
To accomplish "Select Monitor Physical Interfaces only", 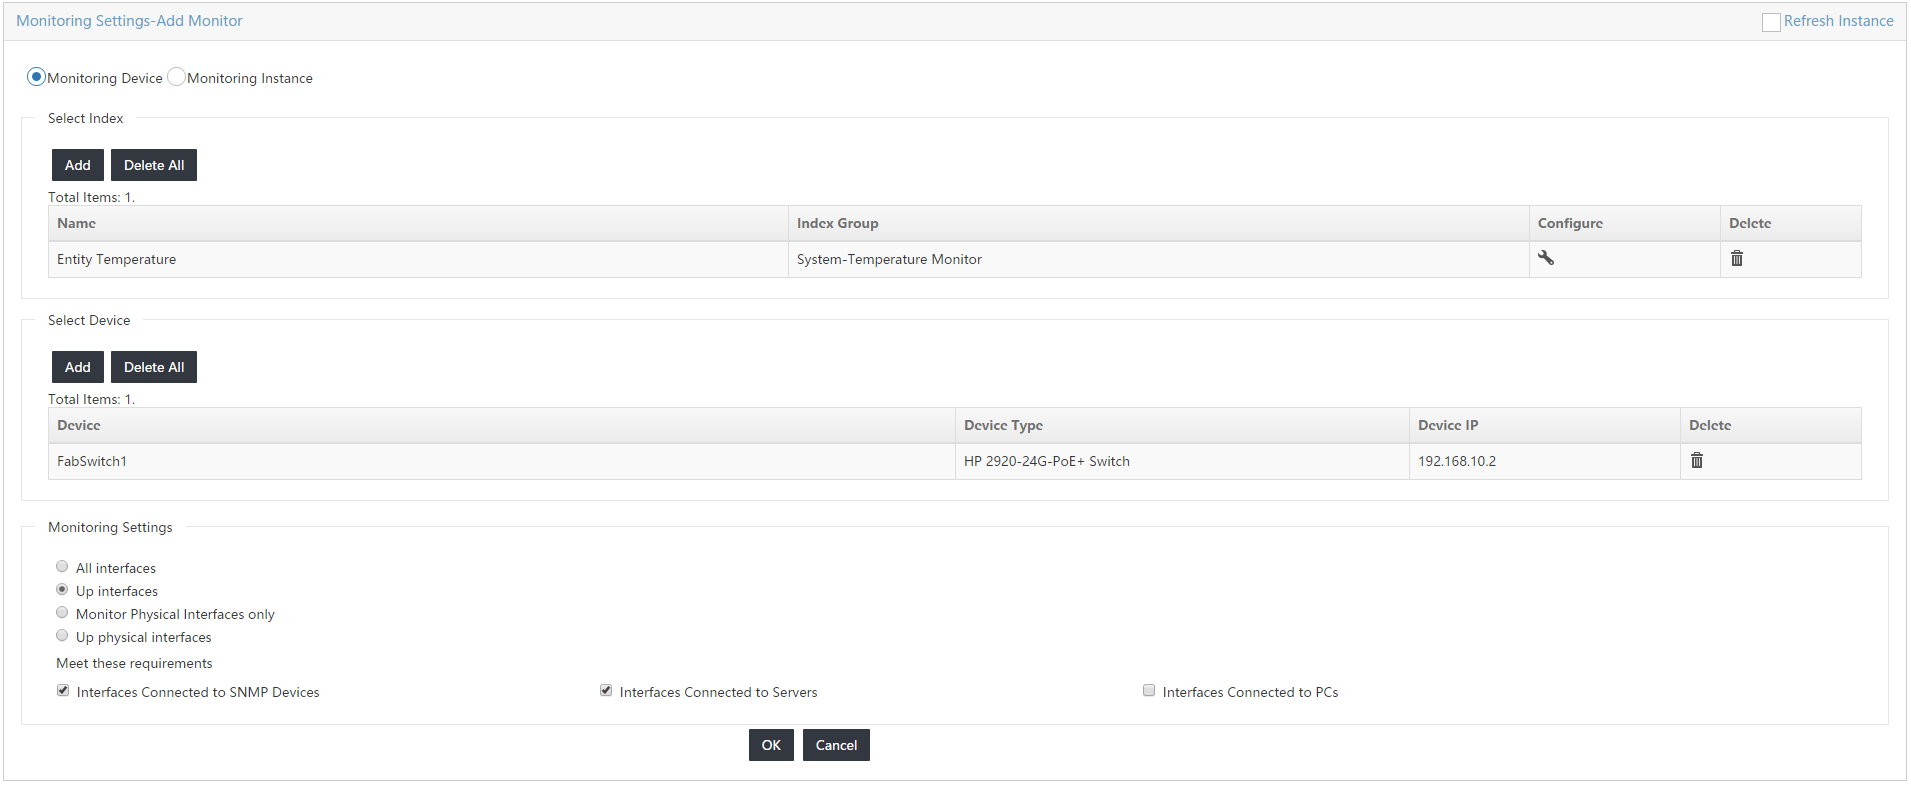I will coord(62,613).
